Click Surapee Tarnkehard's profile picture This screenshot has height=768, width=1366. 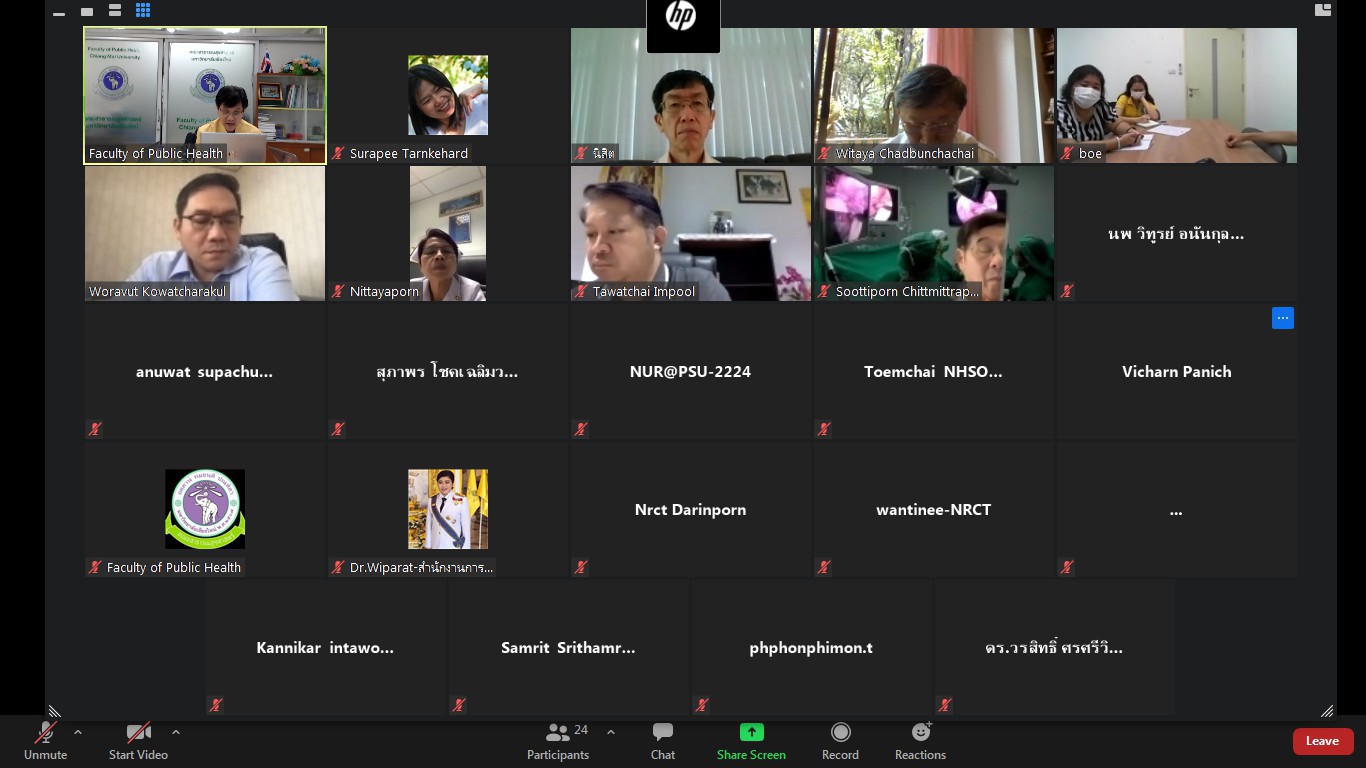(448, 95)
